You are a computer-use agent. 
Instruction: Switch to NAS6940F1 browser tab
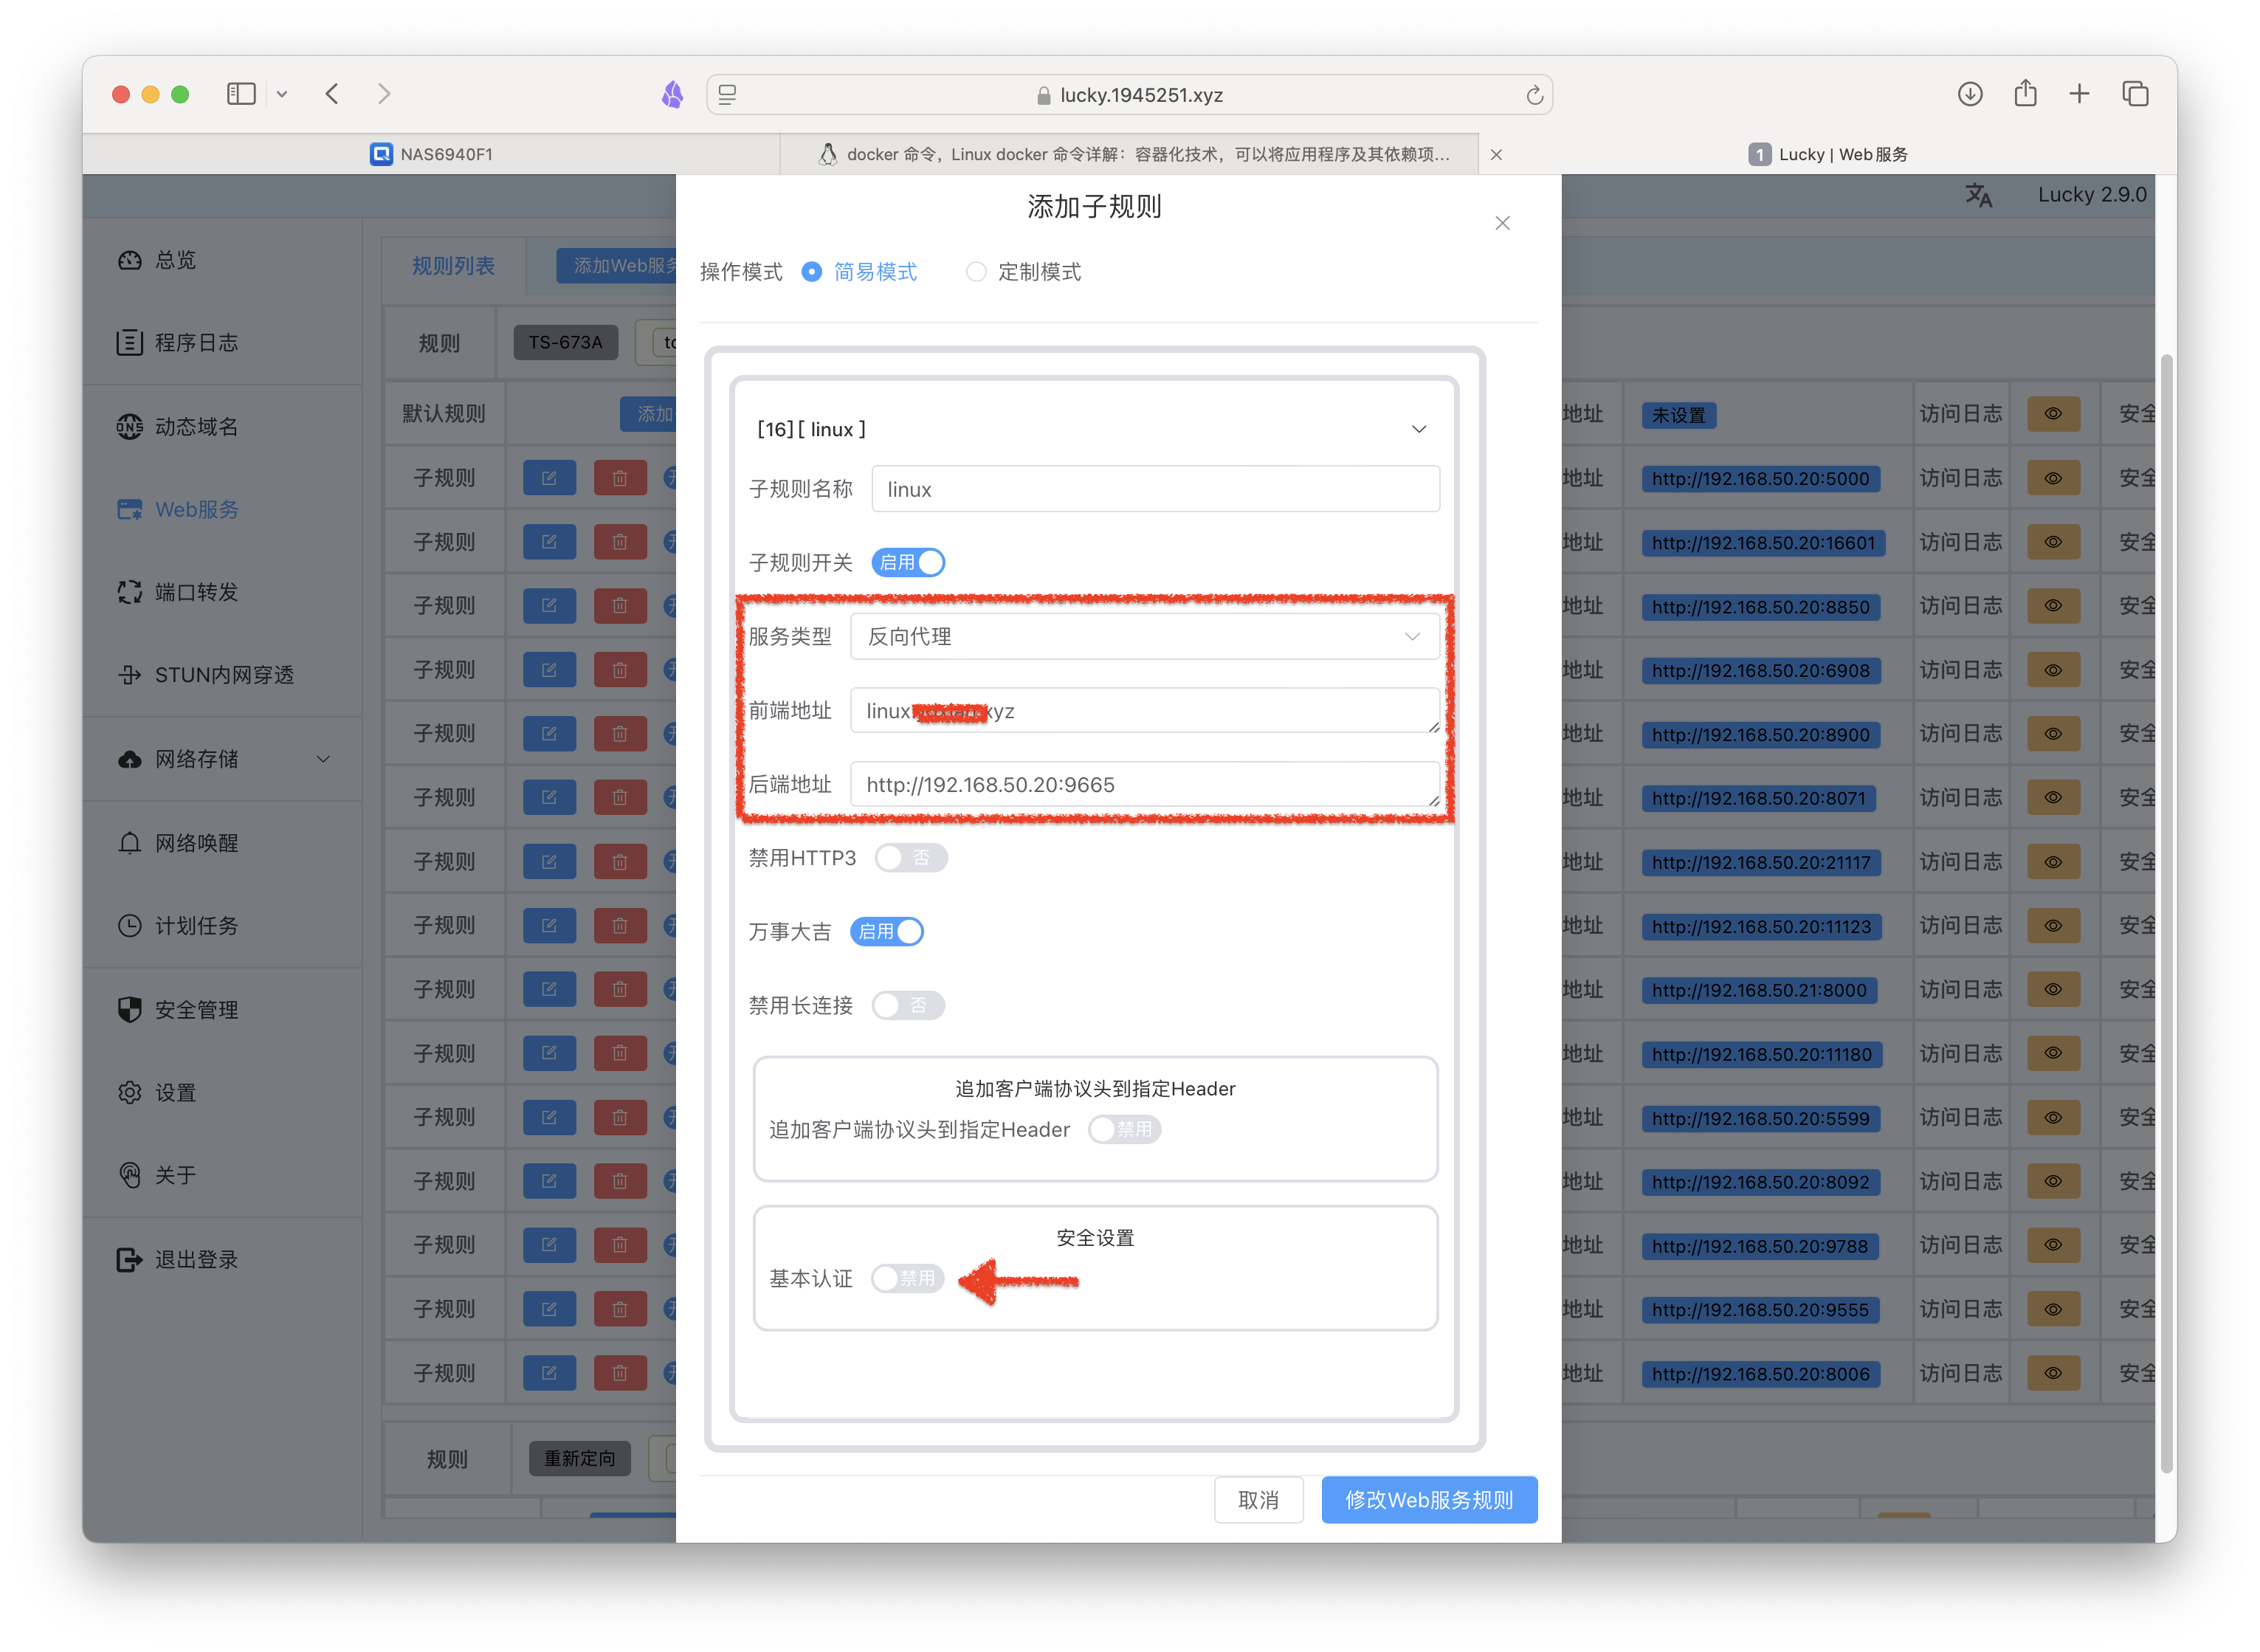[x=431, y=154]
